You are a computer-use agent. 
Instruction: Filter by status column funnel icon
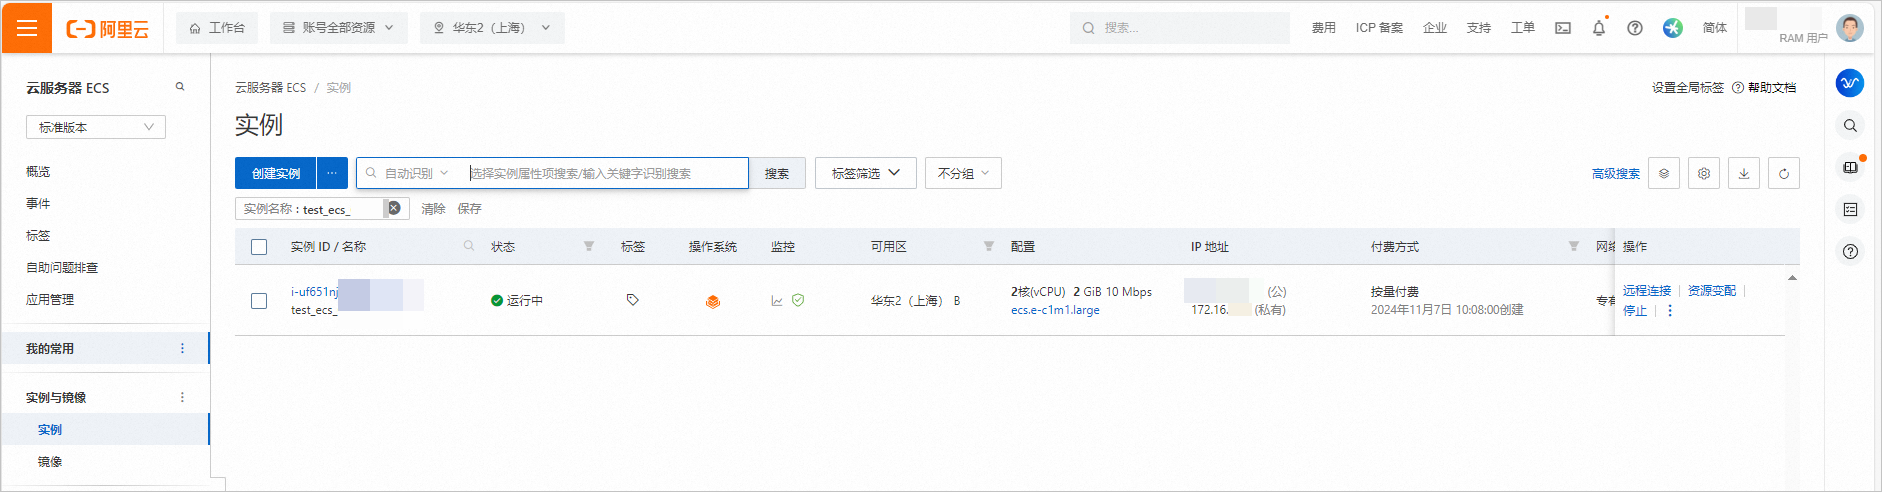pyautogui.click(x=589, y=246)
